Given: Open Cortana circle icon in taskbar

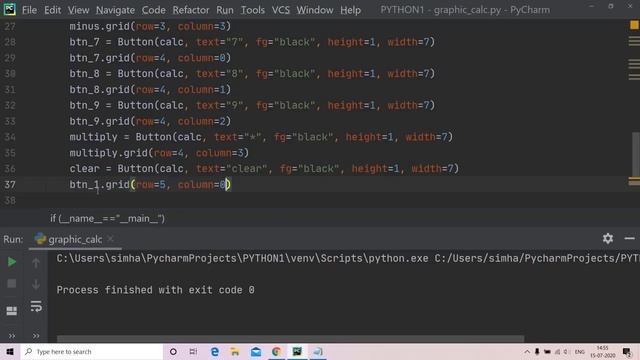Looking at the screenshot, I should 173,351.
